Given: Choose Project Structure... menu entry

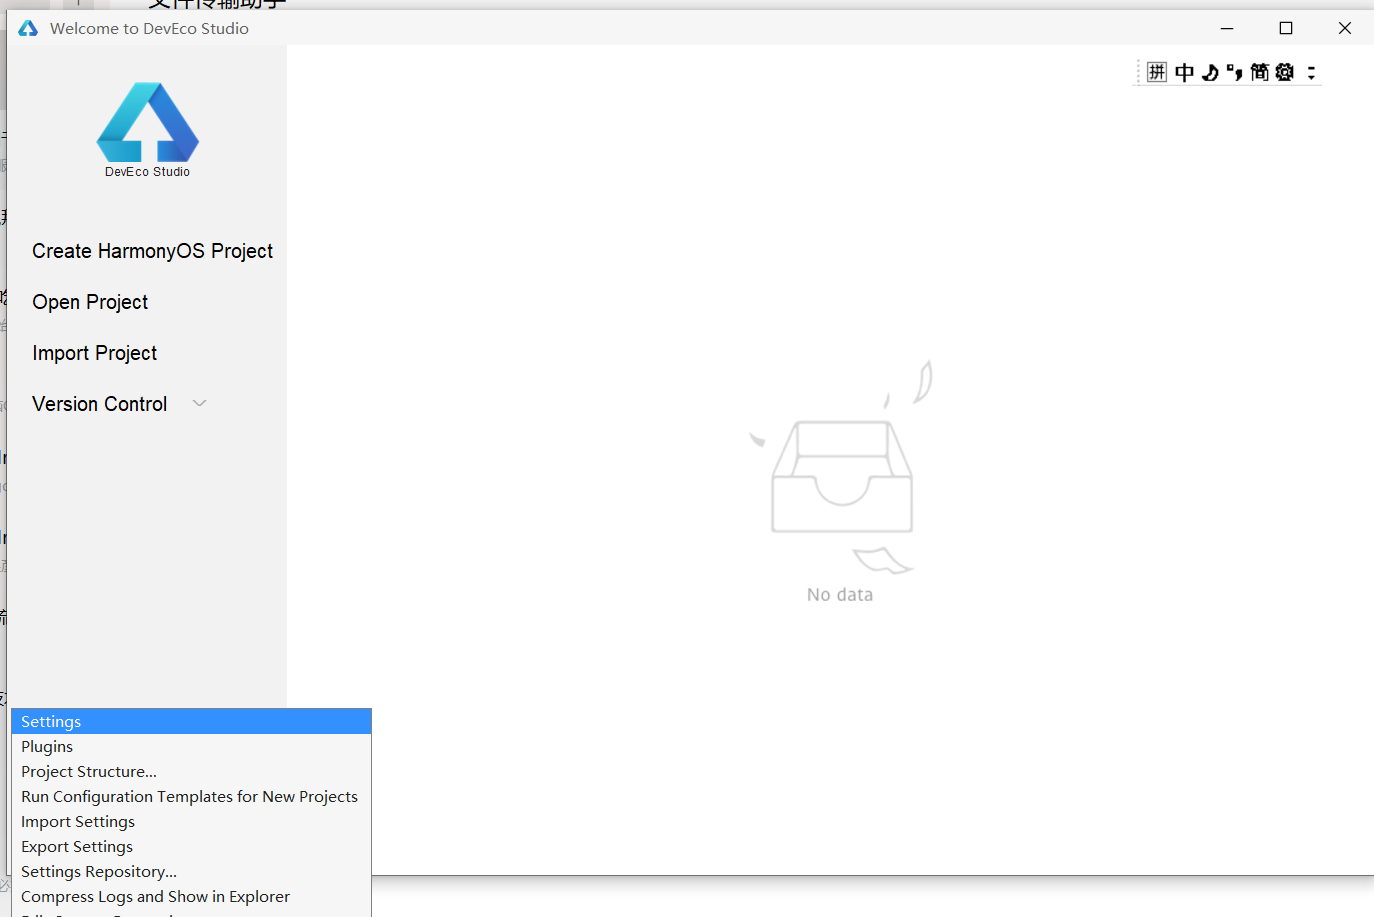Looking at the screenshot, I should click(89, 771).
